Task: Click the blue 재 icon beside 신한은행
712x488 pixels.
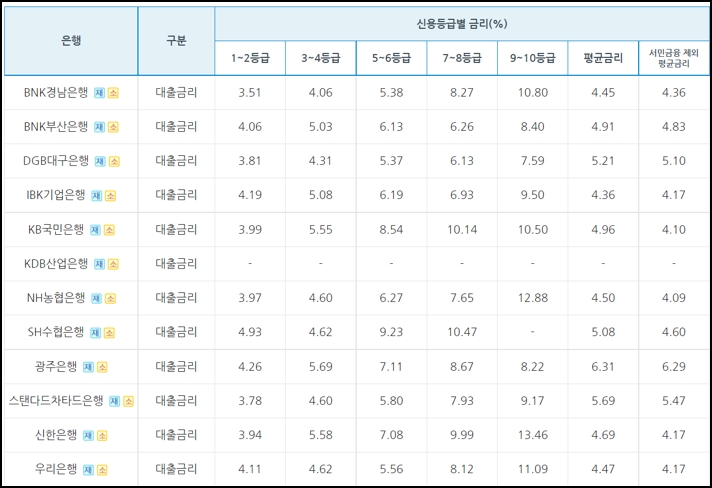Action: point(88,435)
